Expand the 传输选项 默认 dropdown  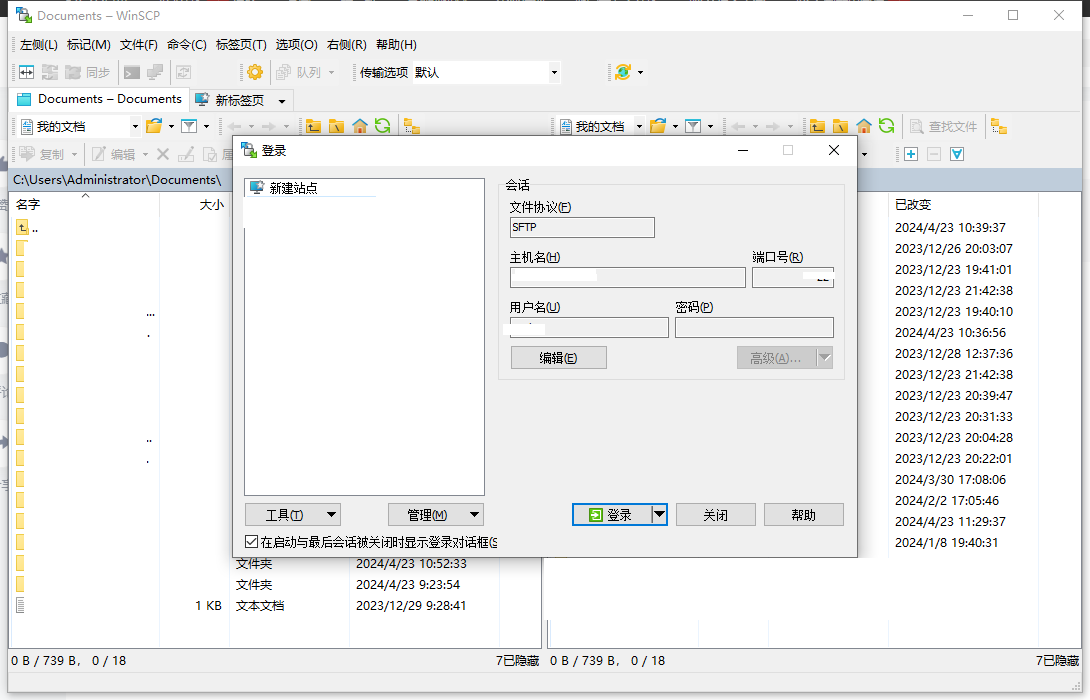[554, 72]
